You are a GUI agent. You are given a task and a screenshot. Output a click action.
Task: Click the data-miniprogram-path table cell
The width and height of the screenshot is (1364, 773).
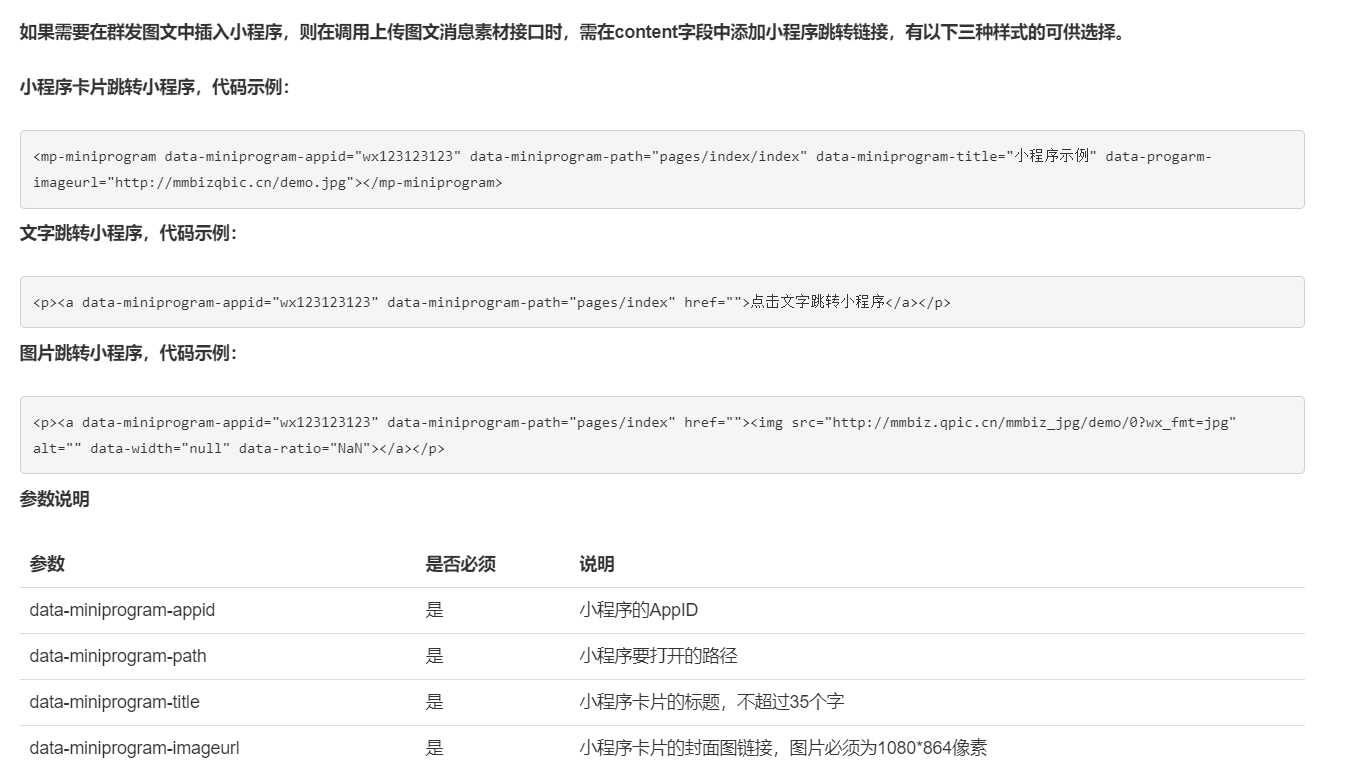click(x=118, y=656)
